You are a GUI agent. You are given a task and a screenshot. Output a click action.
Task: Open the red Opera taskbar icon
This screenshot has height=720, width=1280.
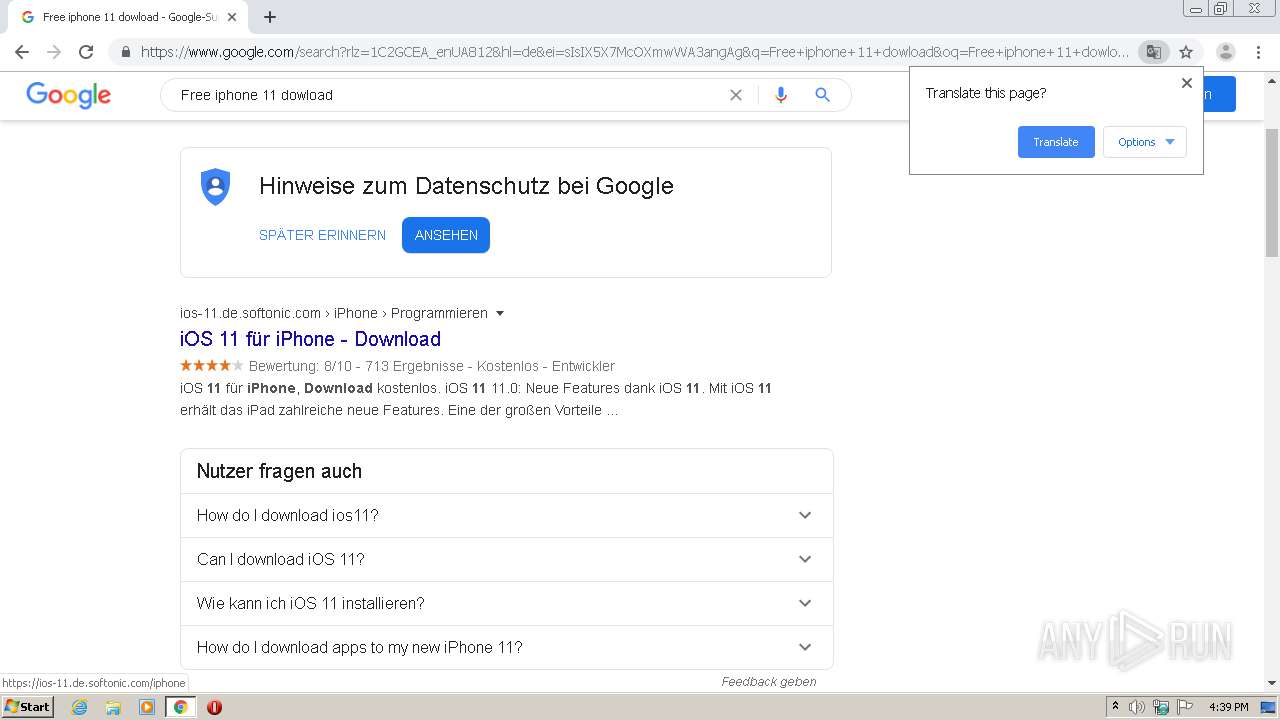click(x=214, y=707)
